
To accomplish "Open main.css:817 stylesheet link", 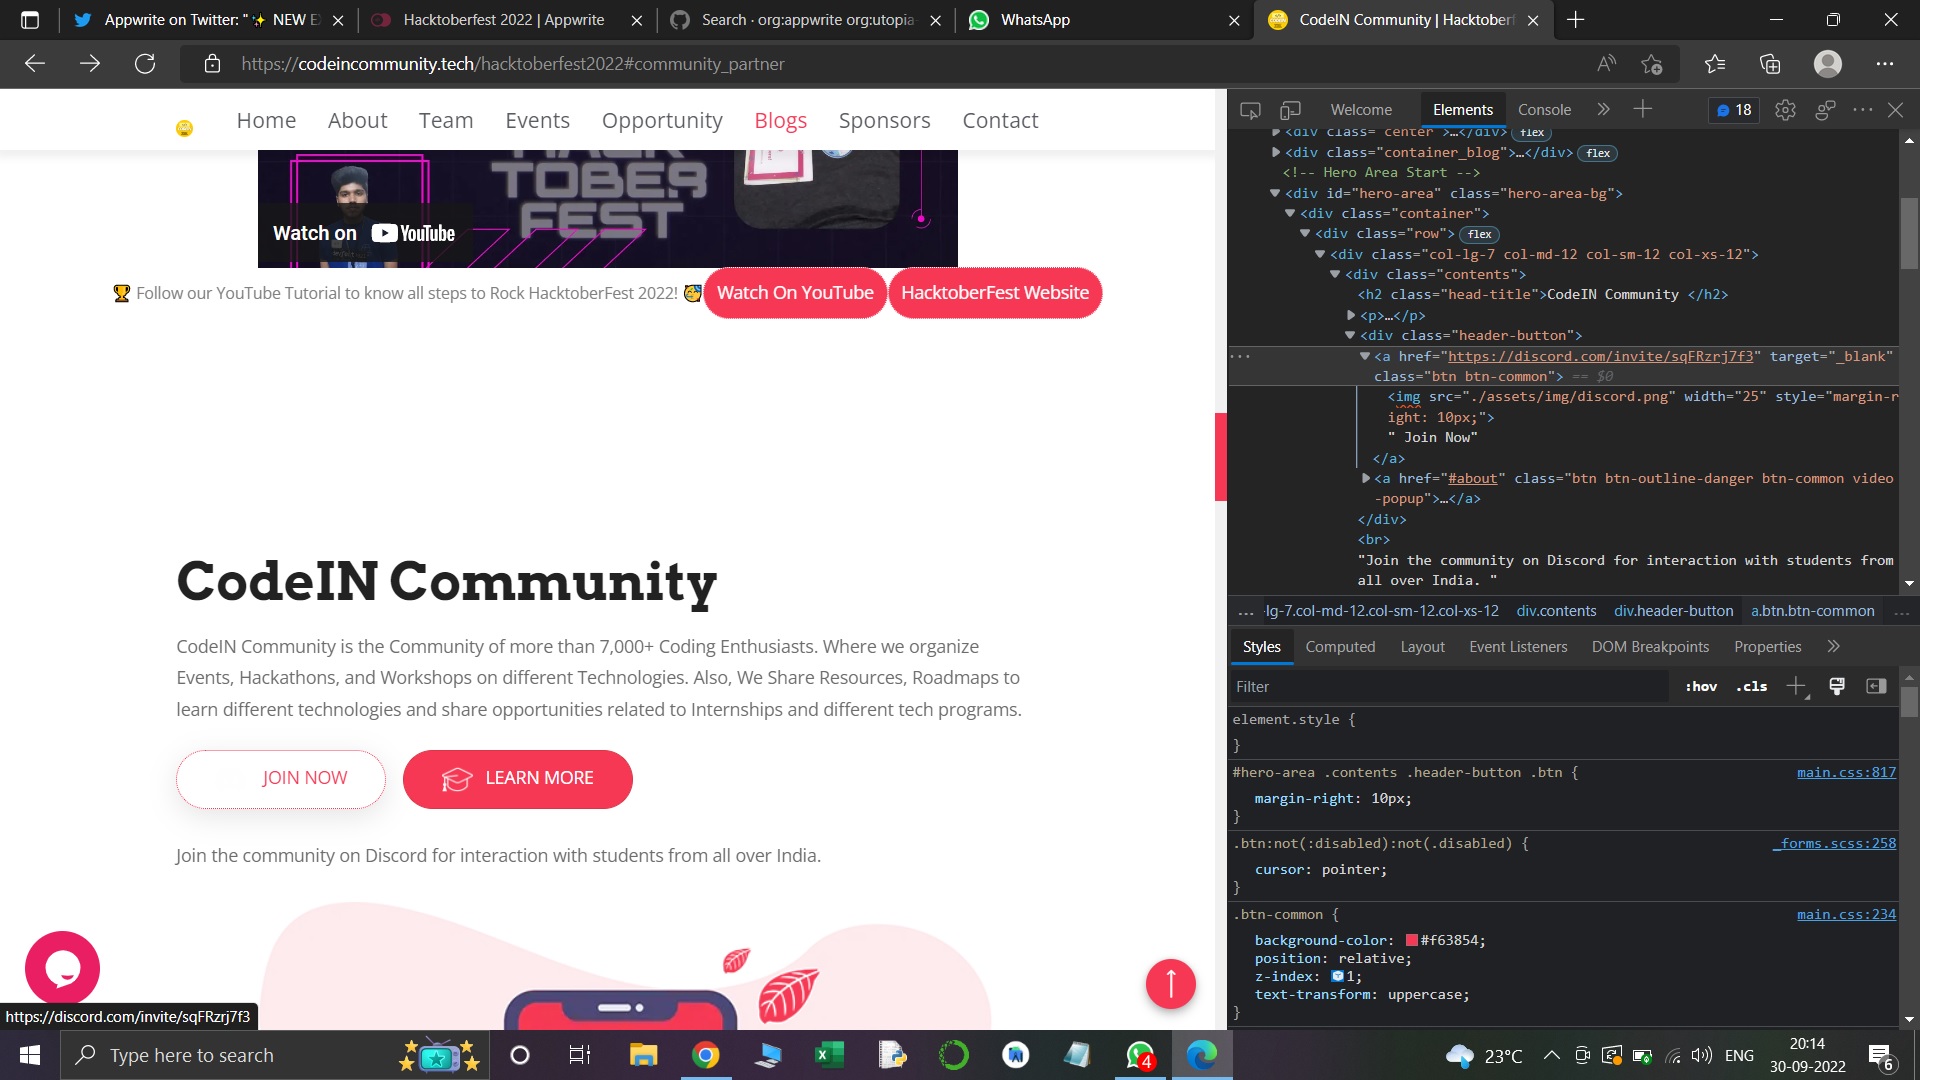I will 1845,772.
